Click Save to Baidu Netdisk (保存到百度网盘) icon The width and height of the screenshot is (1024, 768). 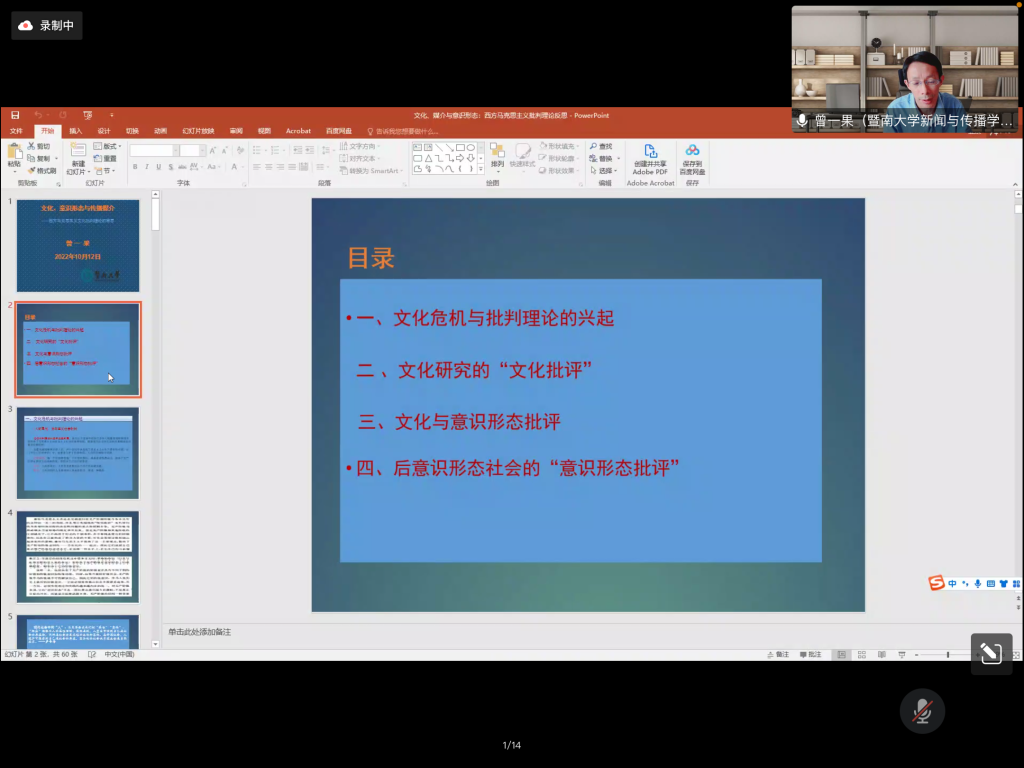pos(692,152)
